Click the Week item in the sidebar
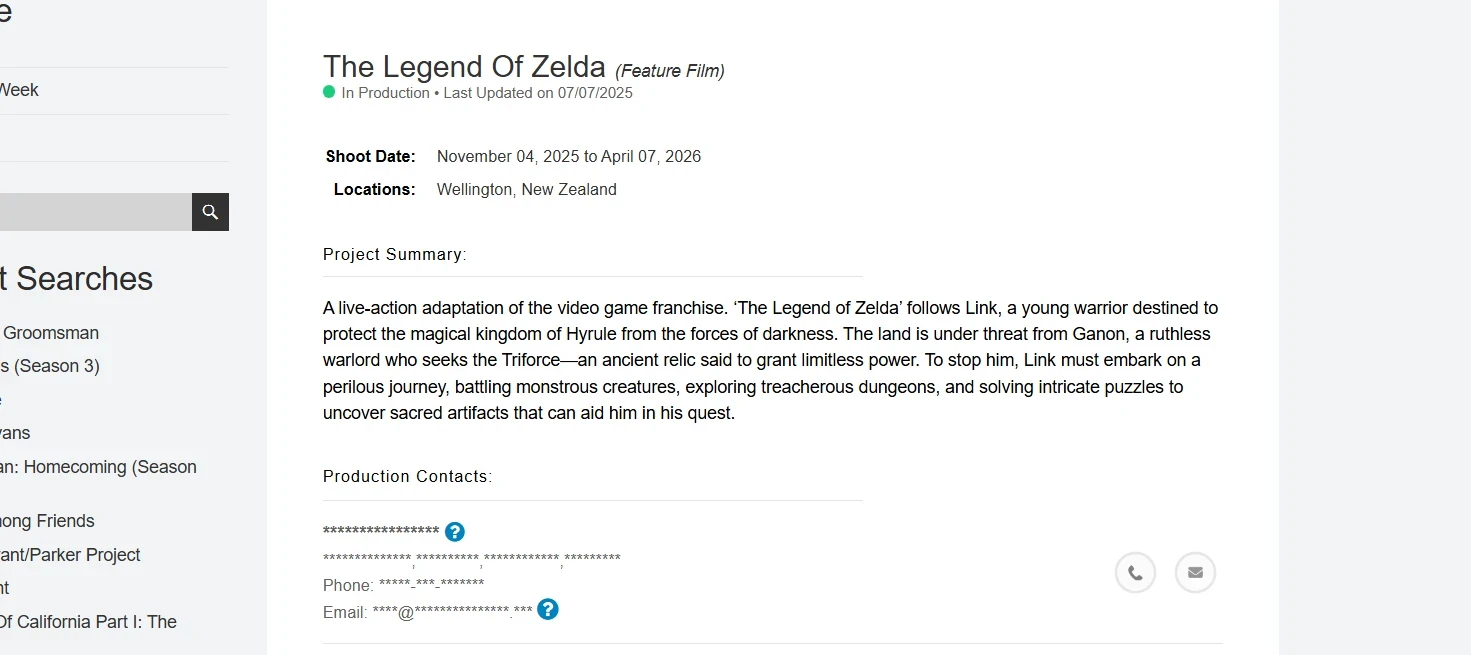Viewport: 1471px width, 655px height. coord(19,90)
